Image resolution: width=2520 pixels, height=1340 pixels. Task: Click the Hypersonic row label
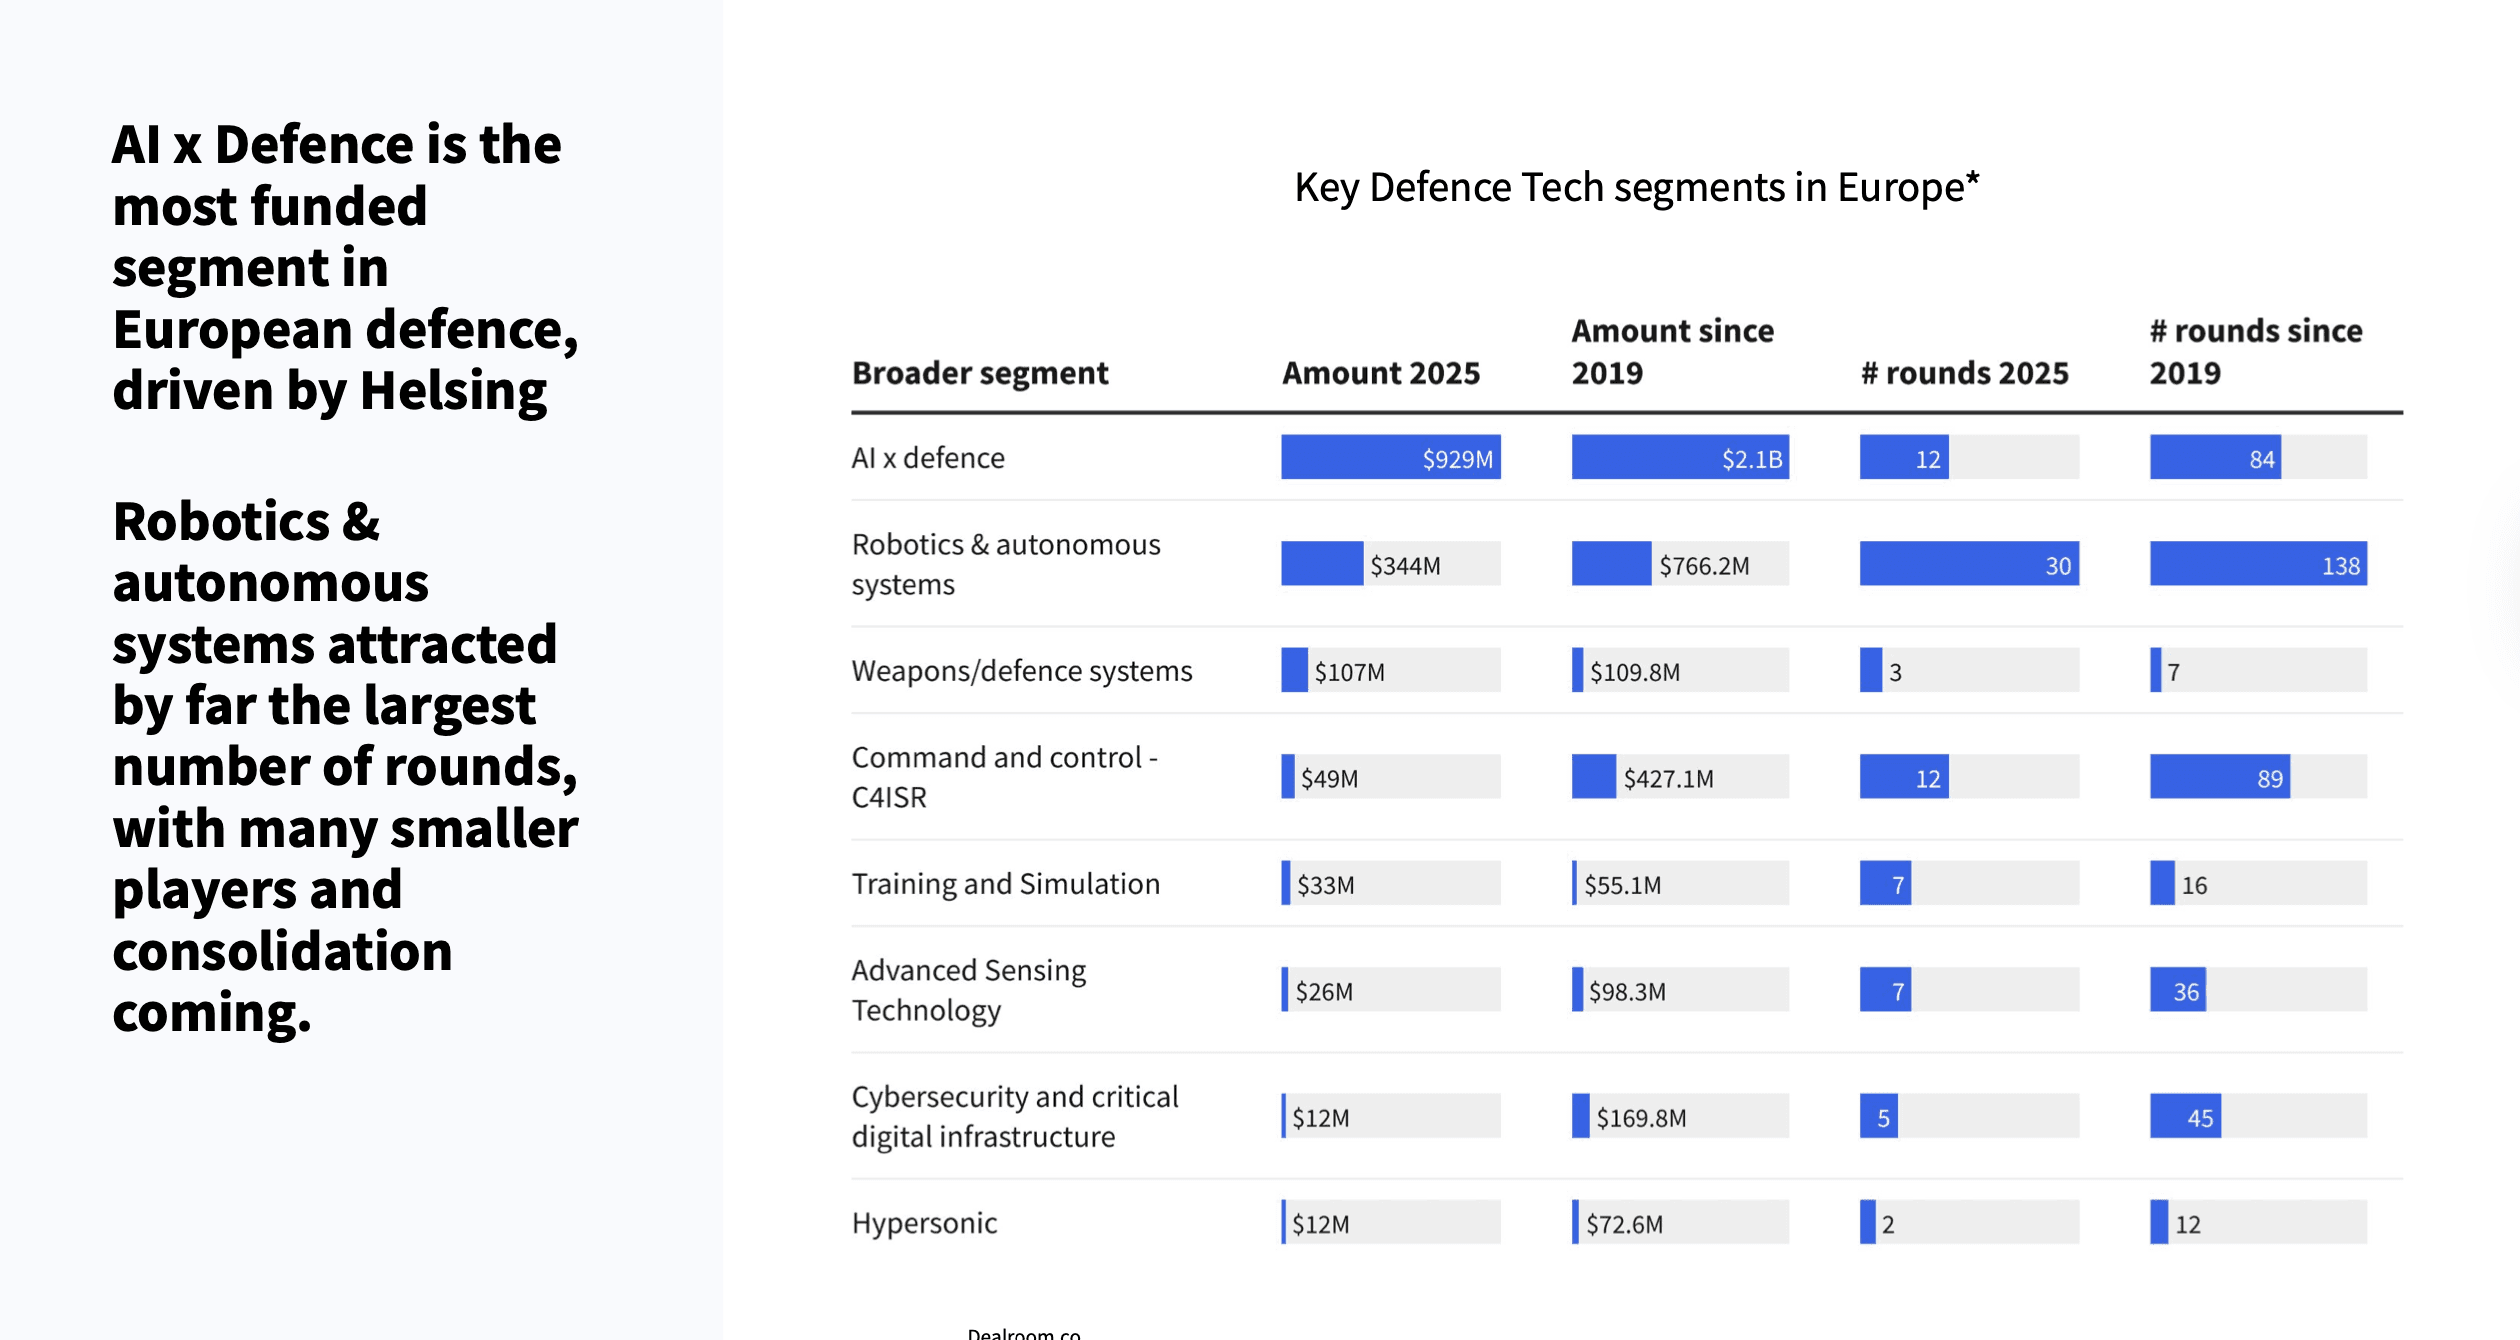(x=924, y=1223)
